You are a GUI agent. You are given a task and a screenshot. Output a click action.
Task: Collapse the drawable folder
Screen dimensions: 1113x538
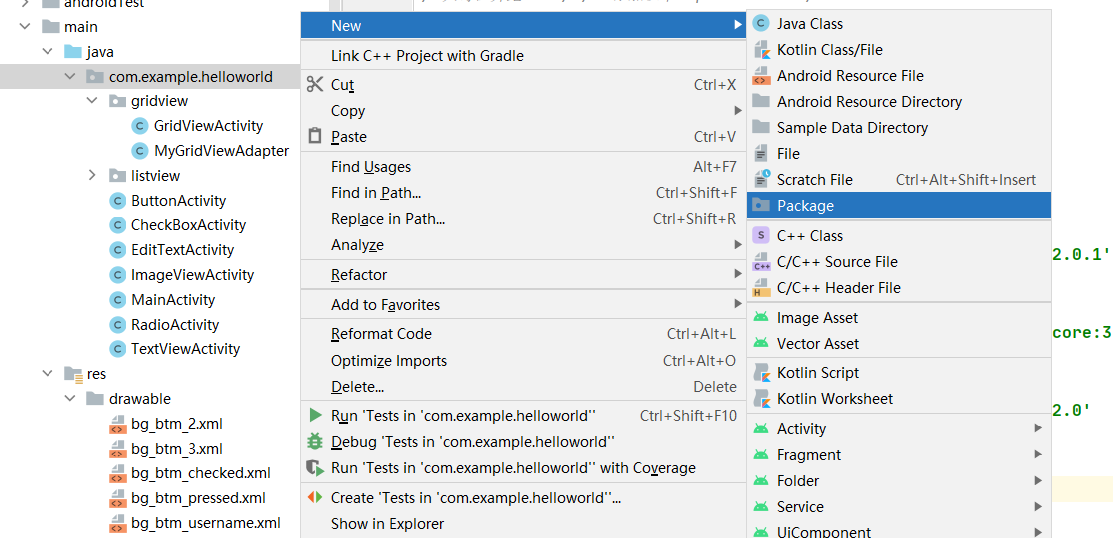pyautogui.click(x=70, y=399)
